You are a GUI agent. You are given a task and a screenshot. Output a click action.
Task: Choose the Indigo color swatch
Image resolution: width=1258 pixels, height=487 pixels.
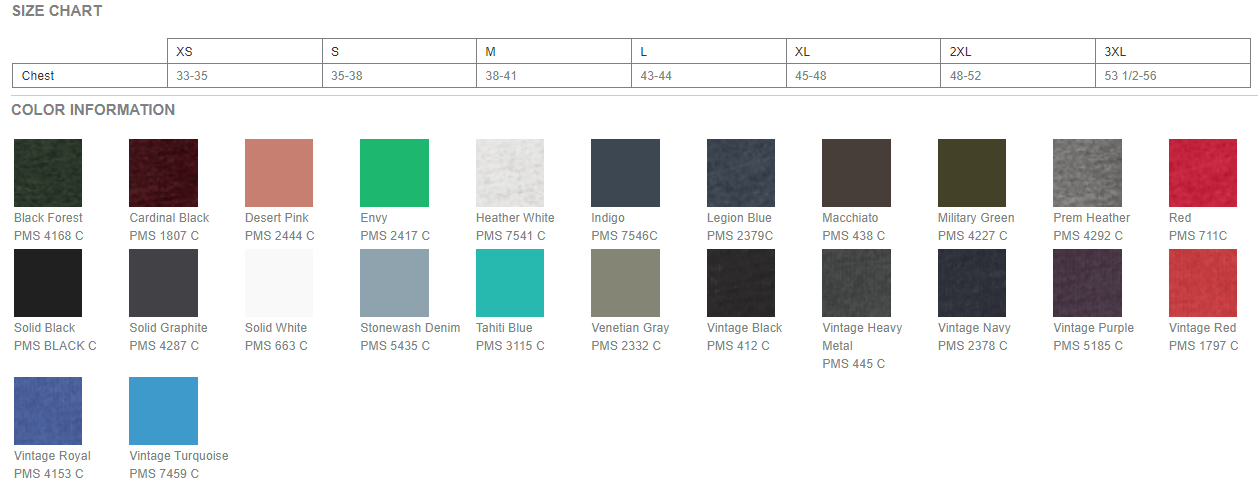625,173
